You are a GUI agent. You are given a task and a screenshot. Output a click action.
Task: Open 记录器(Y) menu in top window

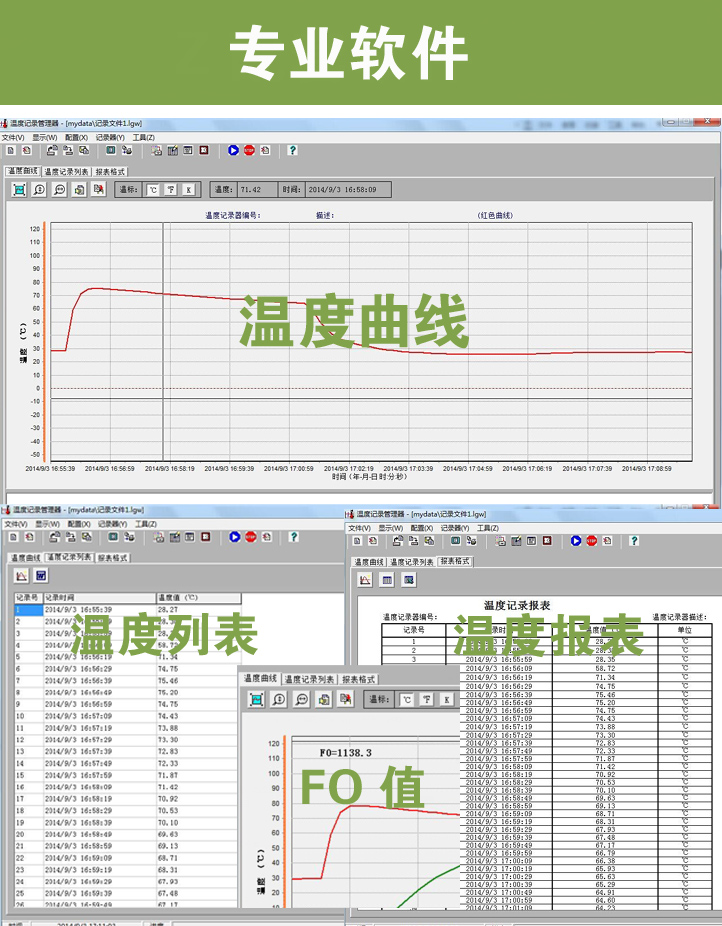pos(110,137)
